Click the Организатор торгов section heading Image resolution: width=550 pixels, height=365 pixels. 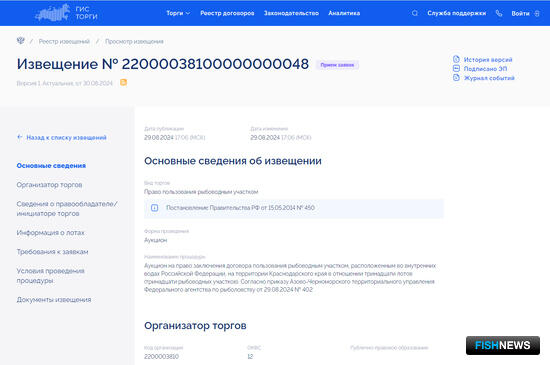195,325
